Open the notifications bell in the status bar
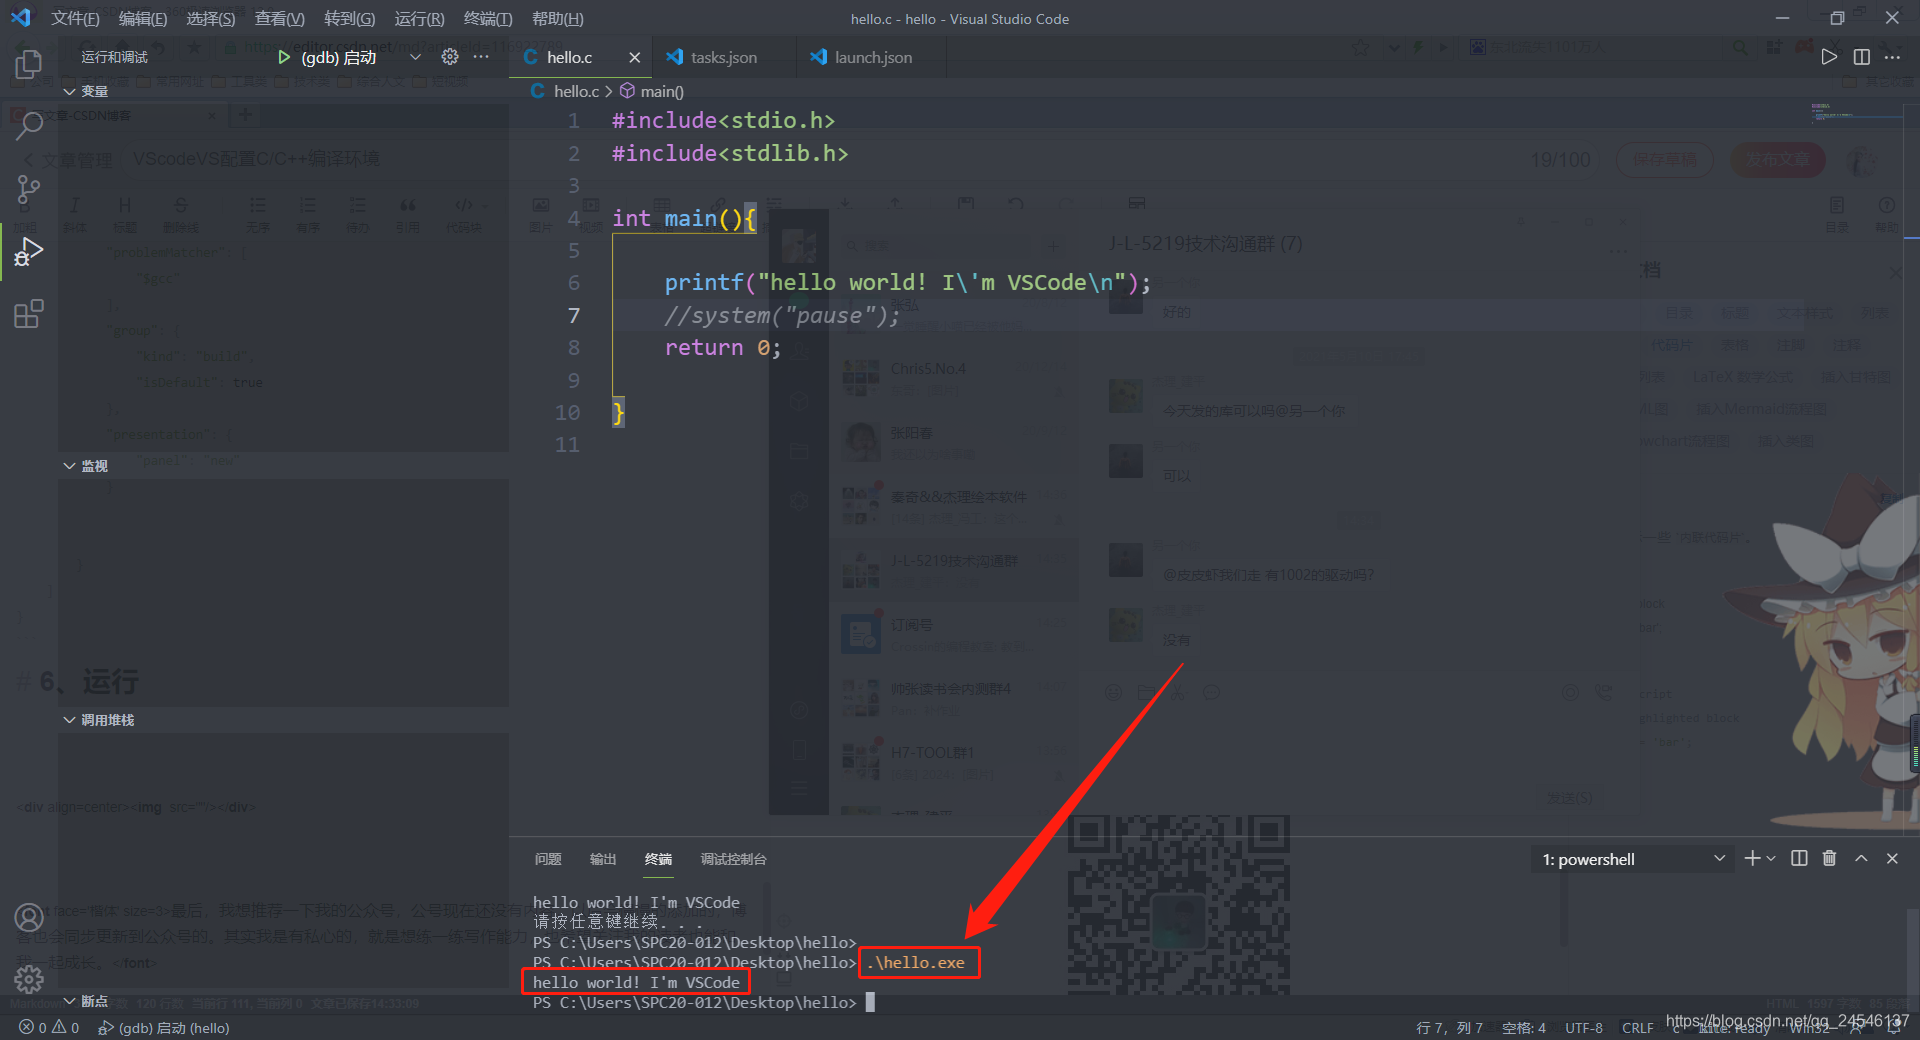The height and width of the screenshot is (1040, 1920). pos(1895,1028)
